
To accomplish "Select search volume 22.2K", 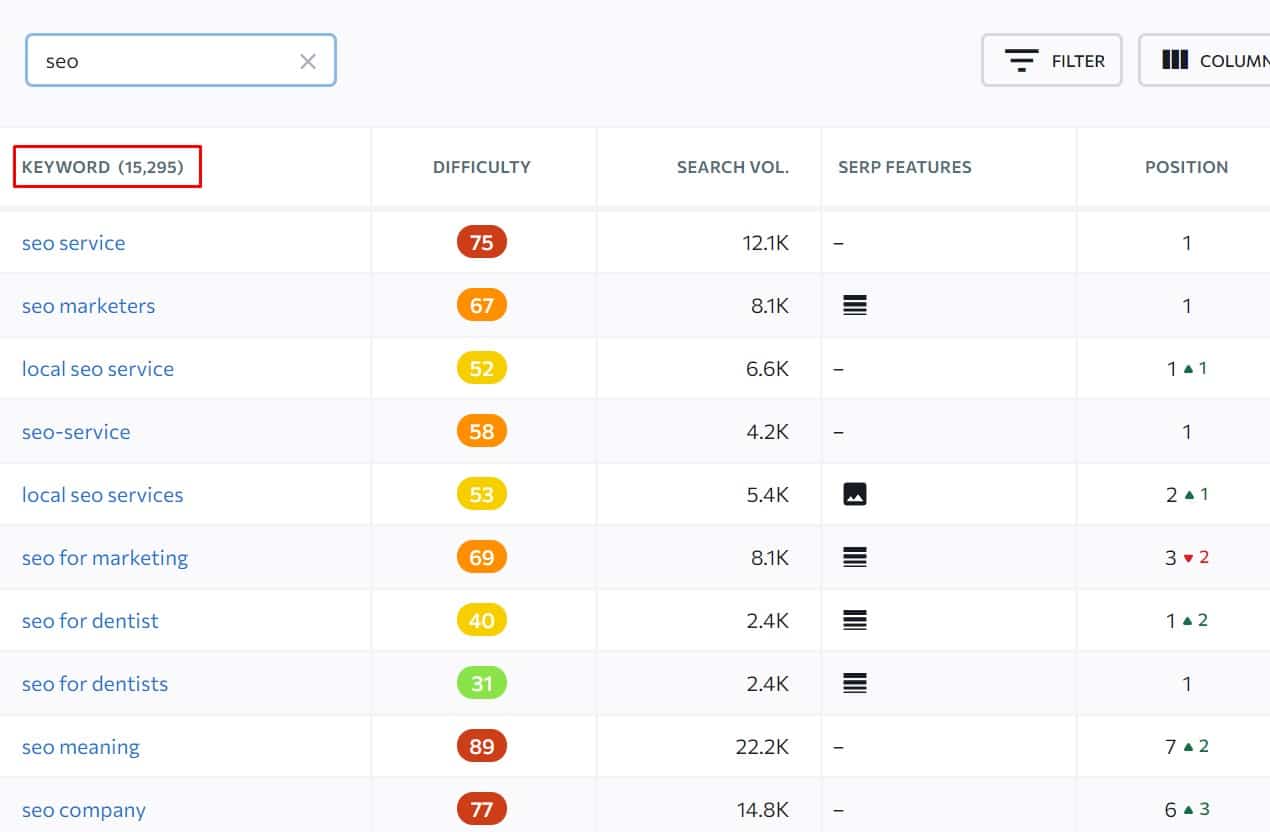I will (x=763, y=747).
